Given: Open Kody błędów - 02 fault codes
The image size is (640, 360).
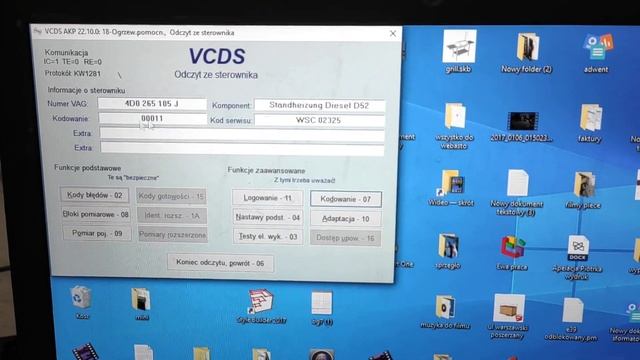Looking at the screenshot, I should [94, 195].
